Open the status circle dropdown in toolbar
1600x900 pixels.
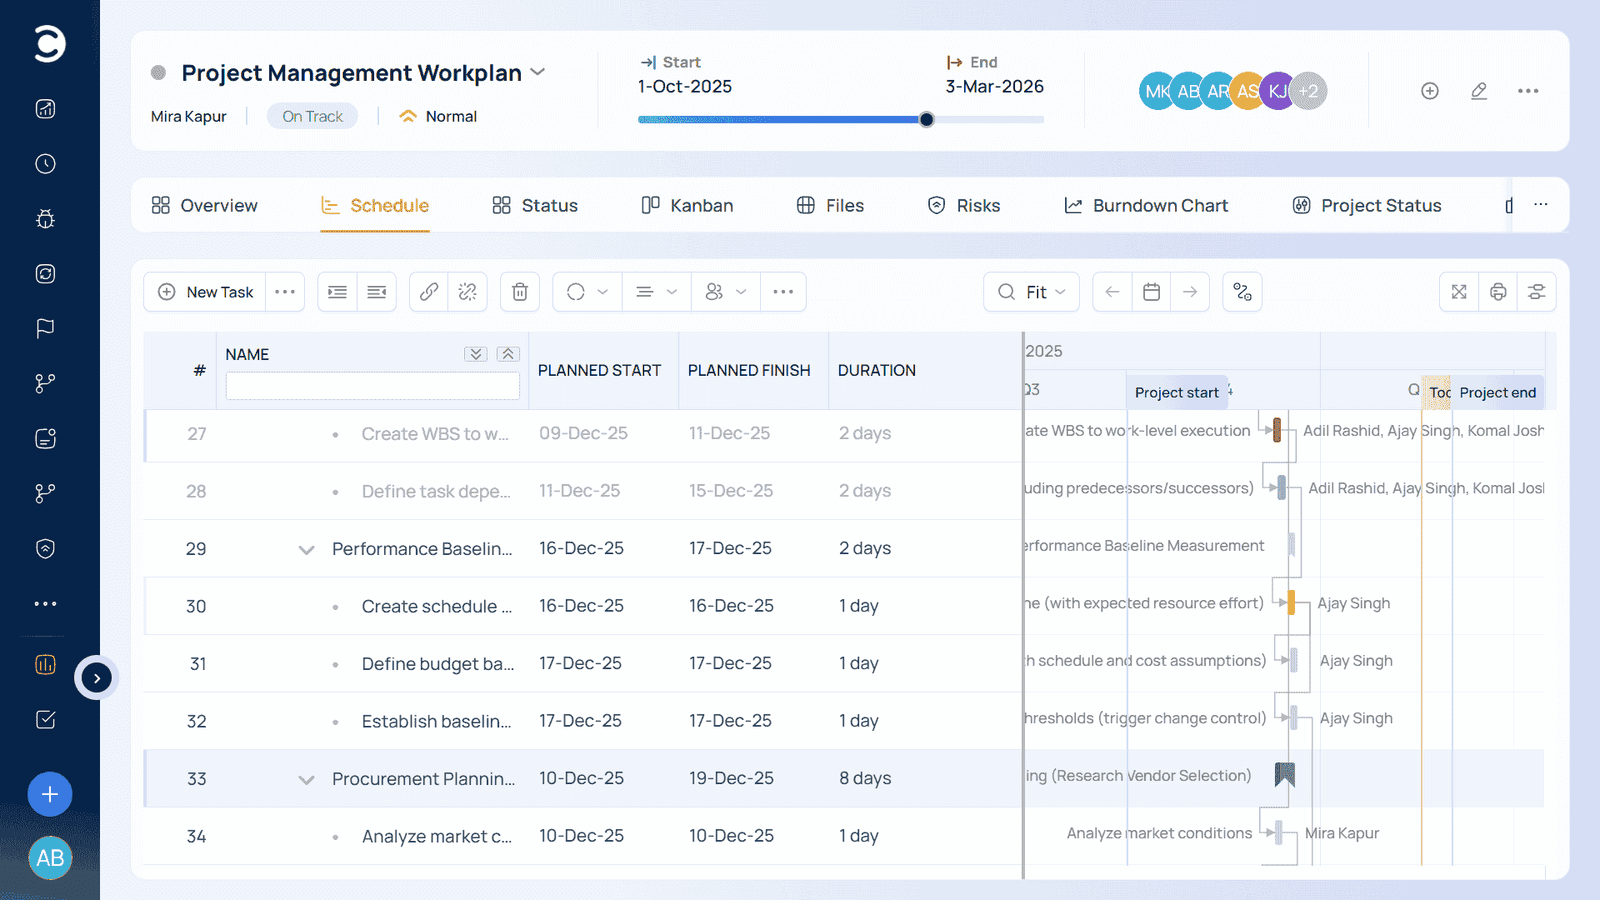587,292
